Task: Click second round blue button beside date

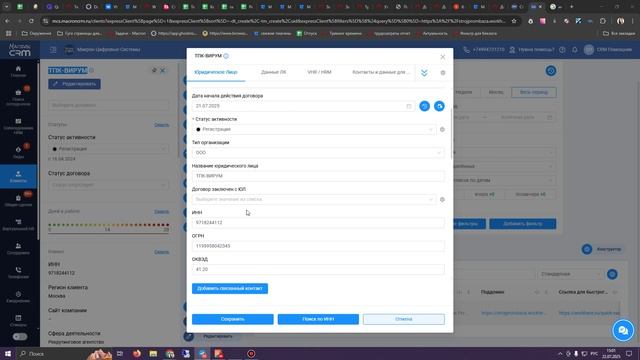Action: [439, 106]
